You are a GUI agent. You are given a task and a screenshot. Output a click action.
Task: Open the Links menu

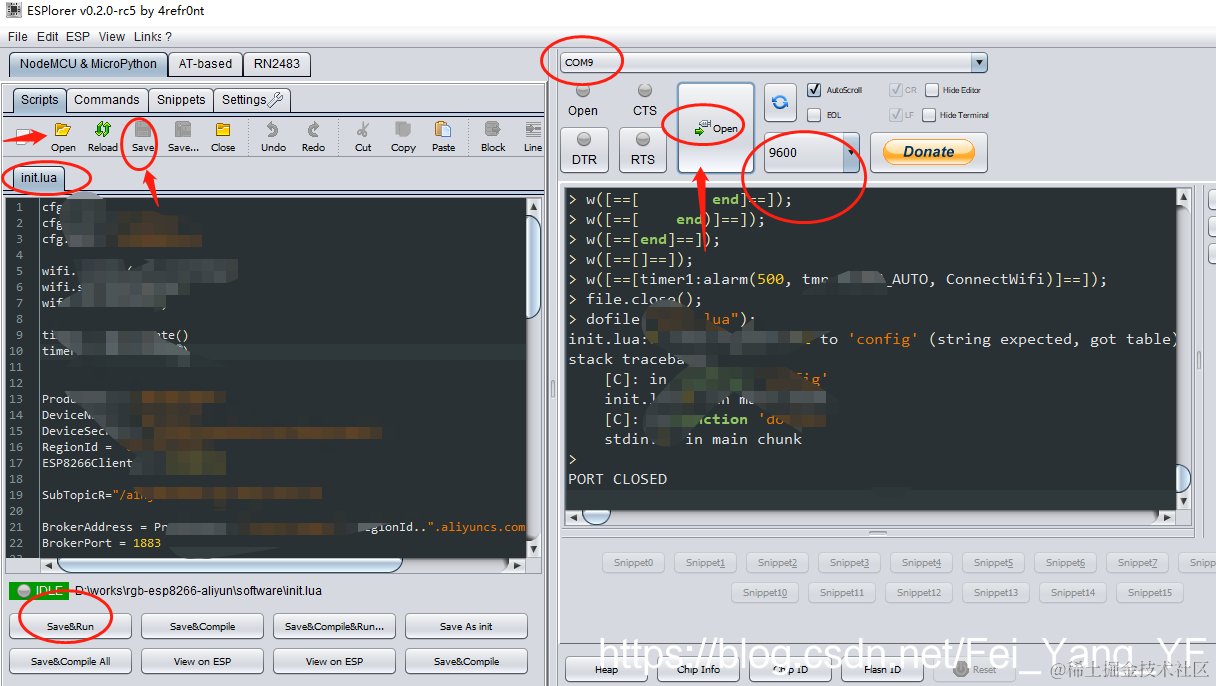[x=148, y=37]
